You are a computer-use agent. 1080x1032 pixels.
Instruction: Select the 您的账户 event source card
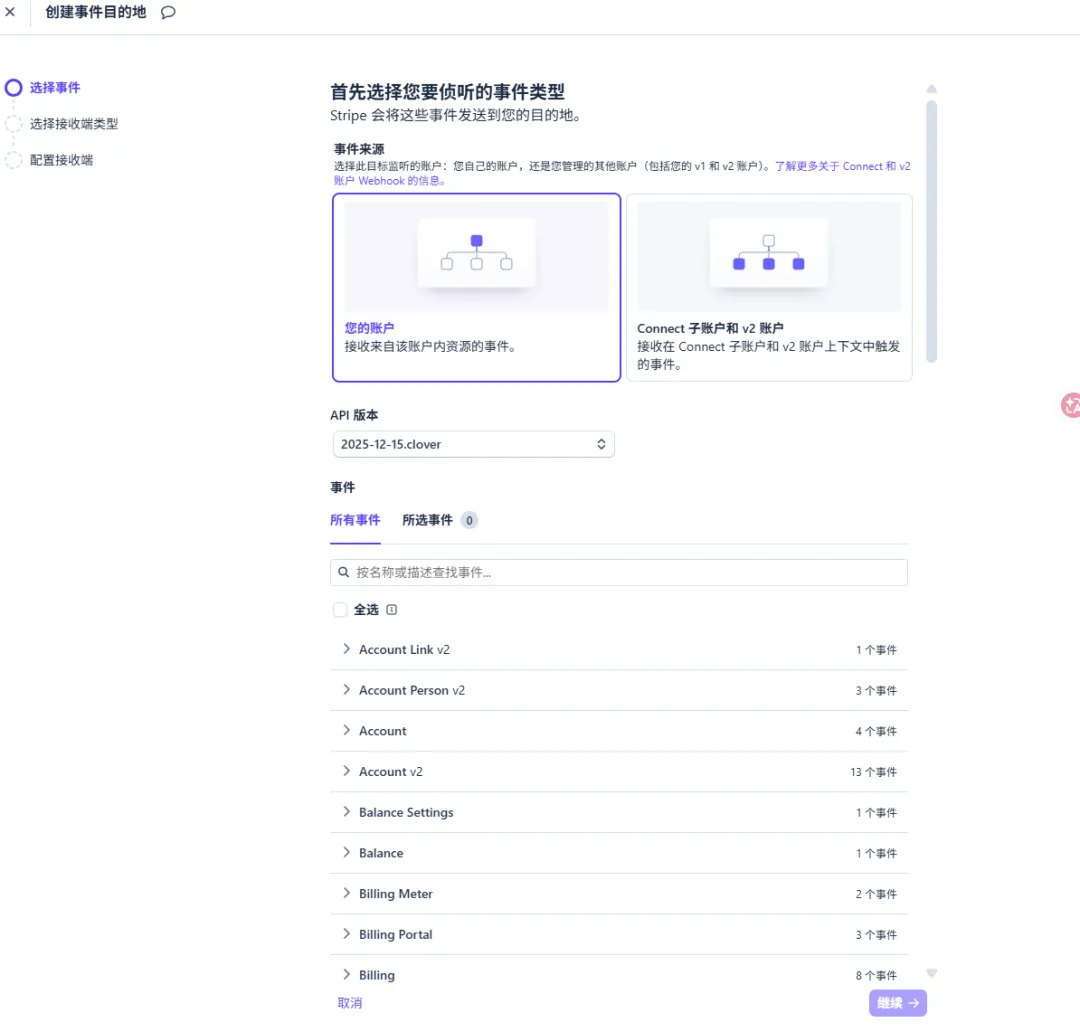[476, 288]
